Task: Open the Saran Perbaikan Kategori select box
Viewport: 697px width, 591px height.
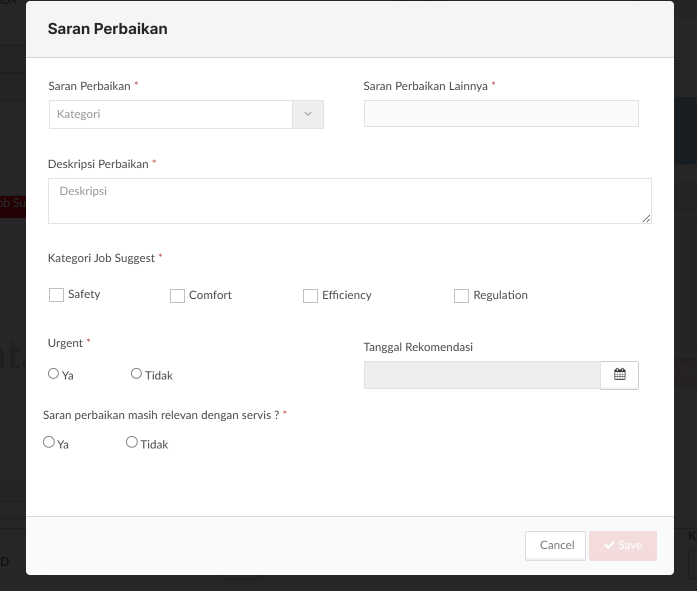Action: [x=170, y=114]
